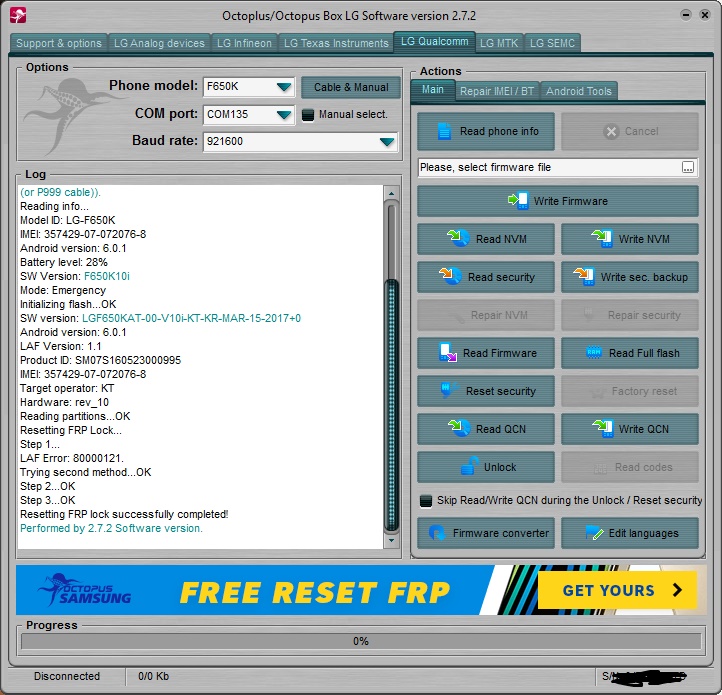Click the Cancel X icon
Viewport: 722px width, 695px height.
611,132
